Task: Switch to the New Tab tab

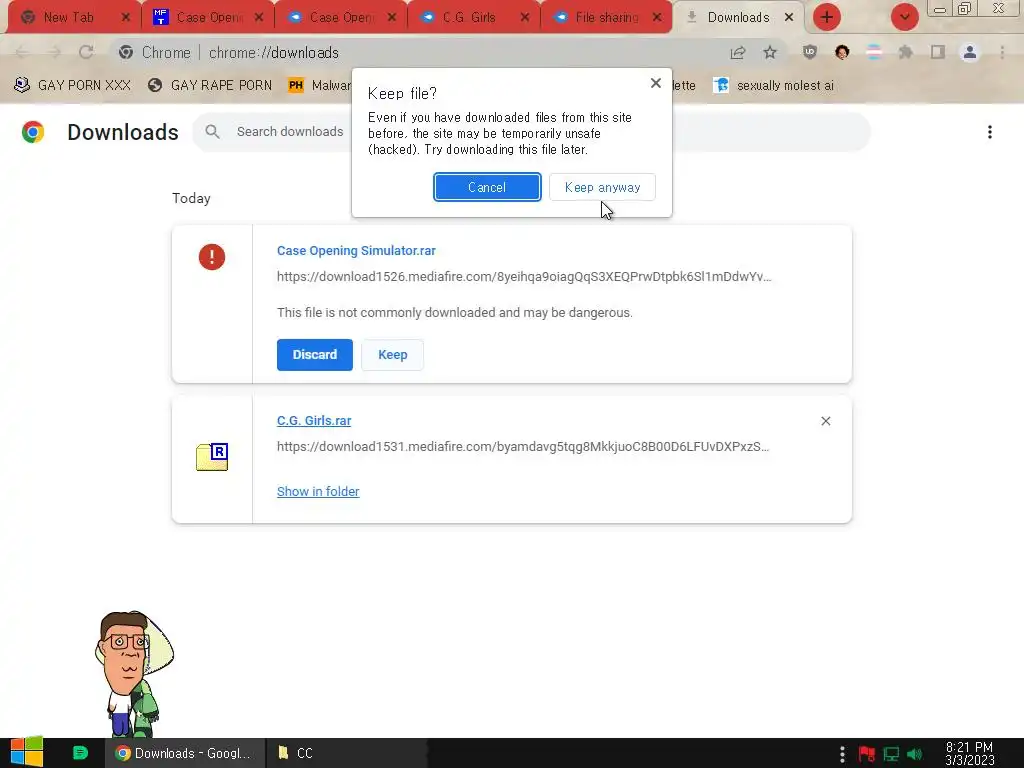Action: pyautogui.click(x=69, y=18)
